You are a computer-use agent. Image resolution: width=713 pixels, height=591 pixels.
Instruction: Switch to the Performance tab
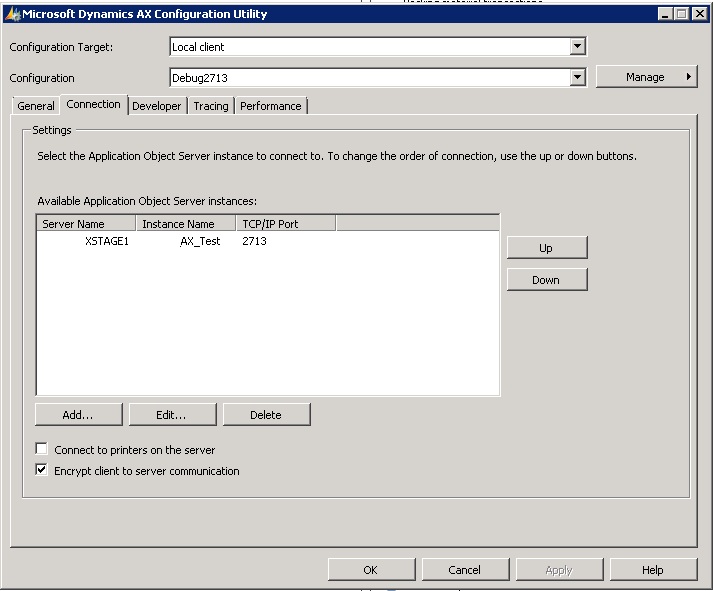271,106
